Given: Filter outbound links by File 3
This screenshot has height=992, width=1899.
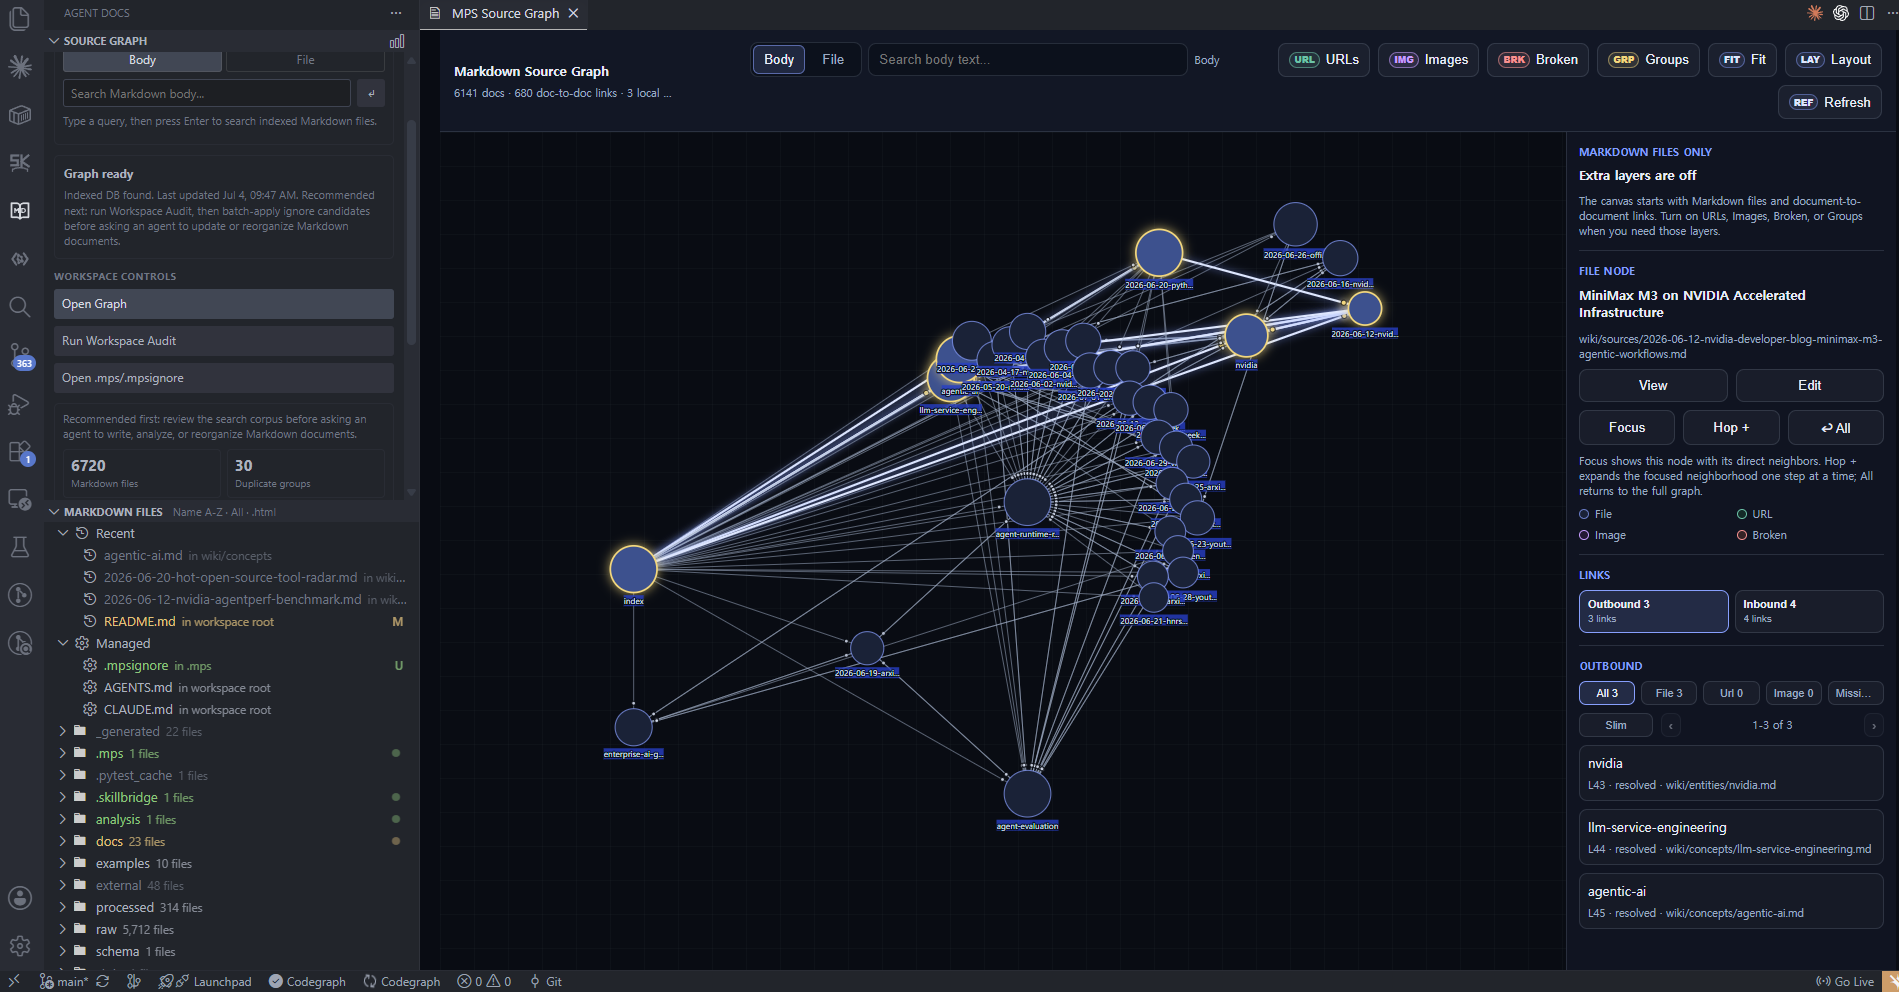Looking at the screenshot, I should point(1668,693).
